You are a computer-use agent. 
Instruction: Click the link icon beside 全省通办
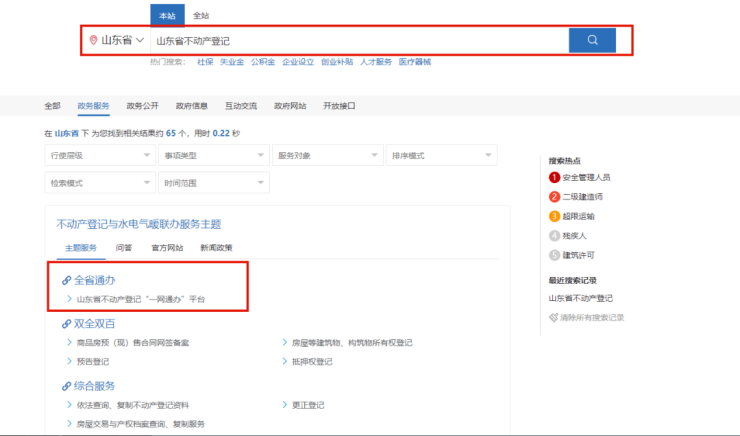67,281
